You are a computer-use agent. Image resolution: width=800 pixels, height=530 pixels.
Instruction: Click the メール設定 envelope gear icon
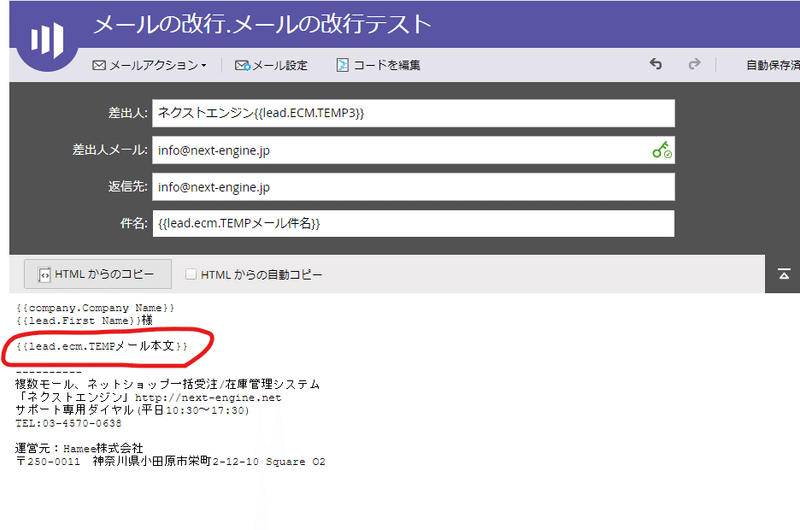click(x=242, y=65)
